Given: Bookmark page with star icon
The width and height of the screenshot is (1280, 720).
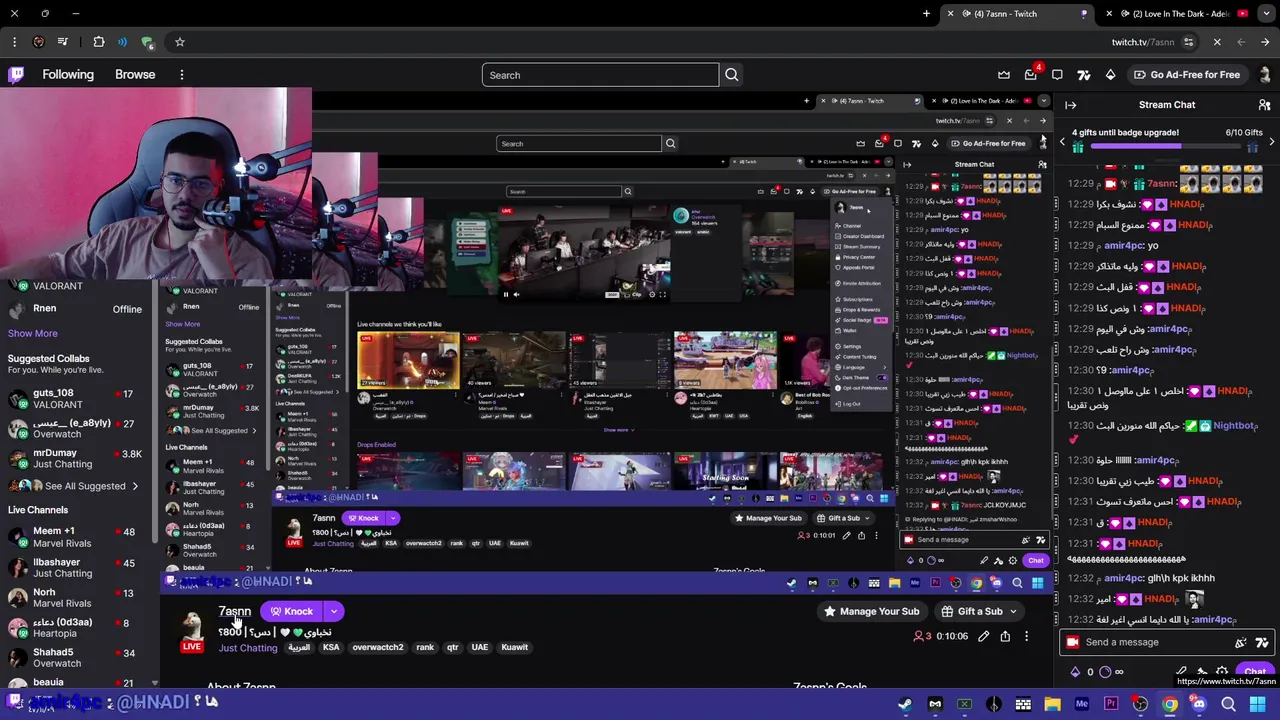Looking at the screenshot, I should coord(180,42).
